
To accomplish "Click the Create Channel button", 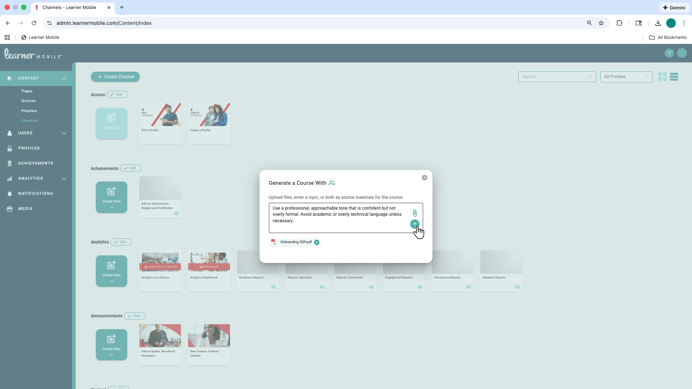I will coord(115,77).
